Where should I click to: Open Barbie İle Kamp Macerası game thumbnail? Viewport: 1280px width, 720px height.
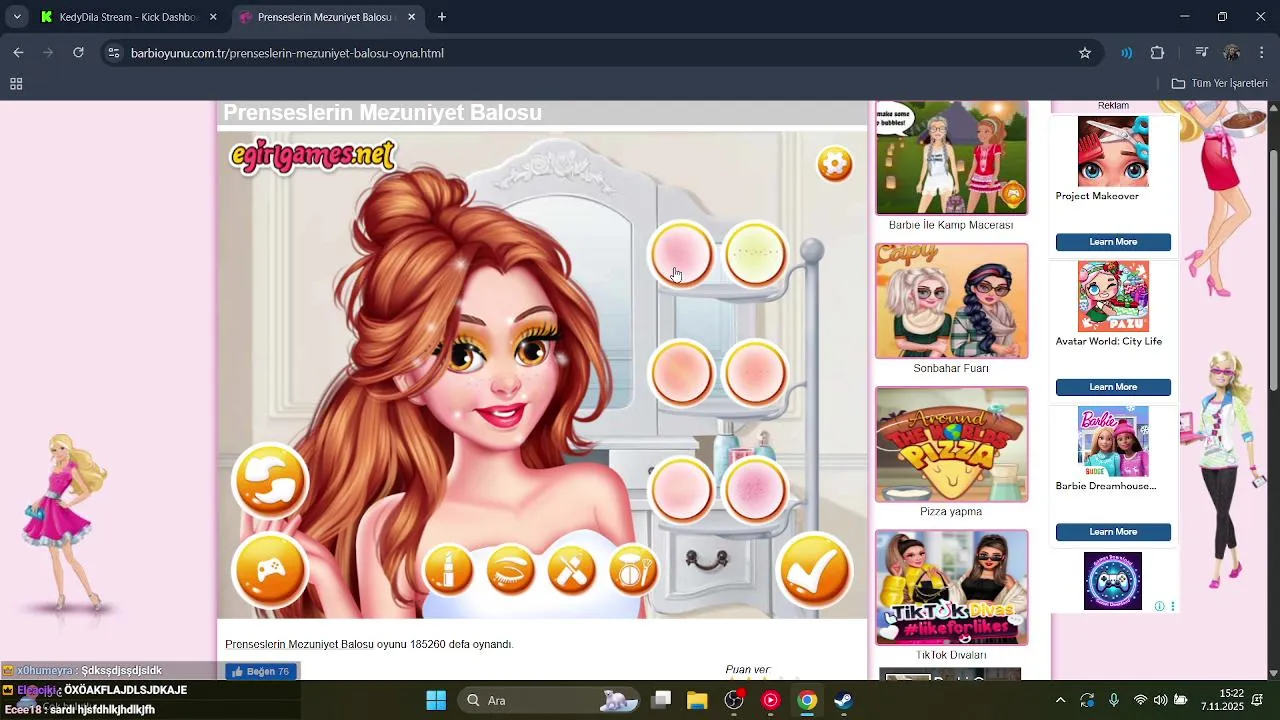(951, 157)
